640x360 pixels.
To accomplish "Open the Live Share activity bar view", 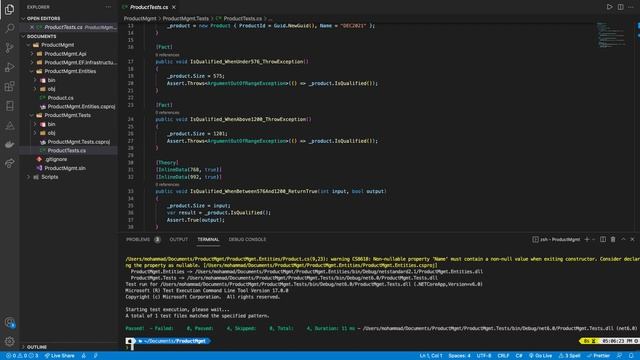I will click(9, 164).
